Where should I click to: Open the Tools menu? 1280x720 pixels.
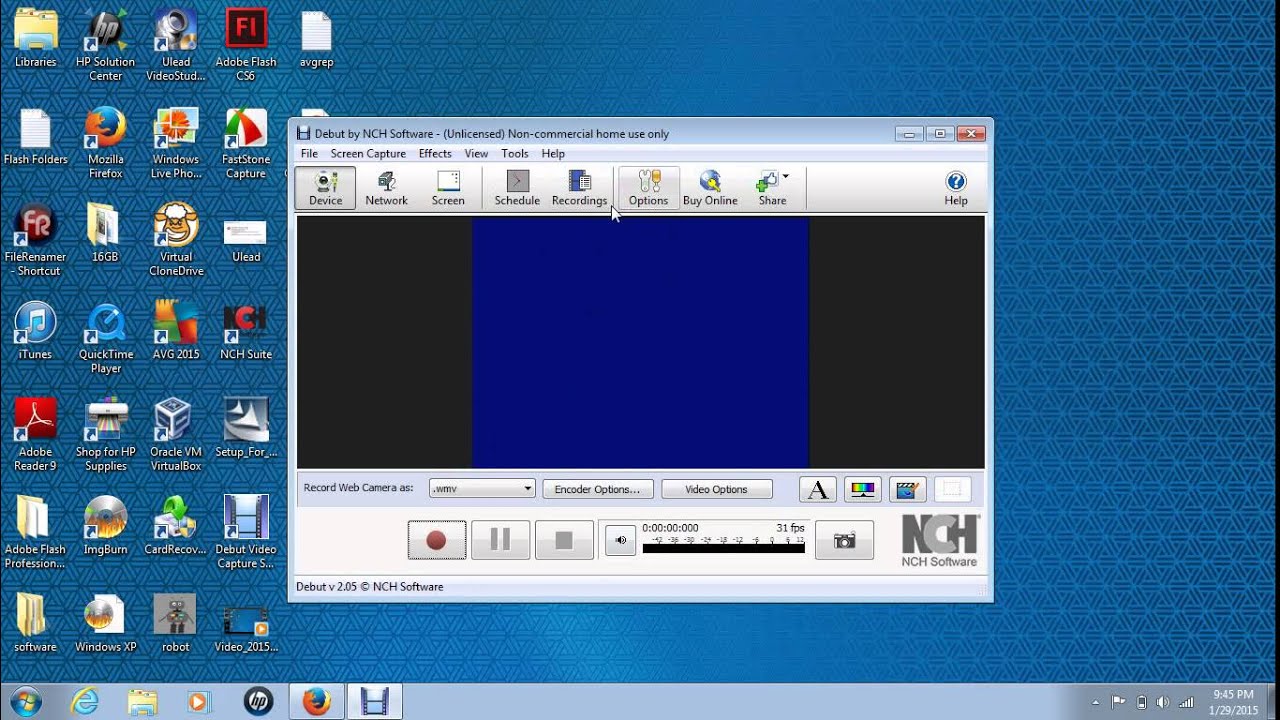[515, 154]
